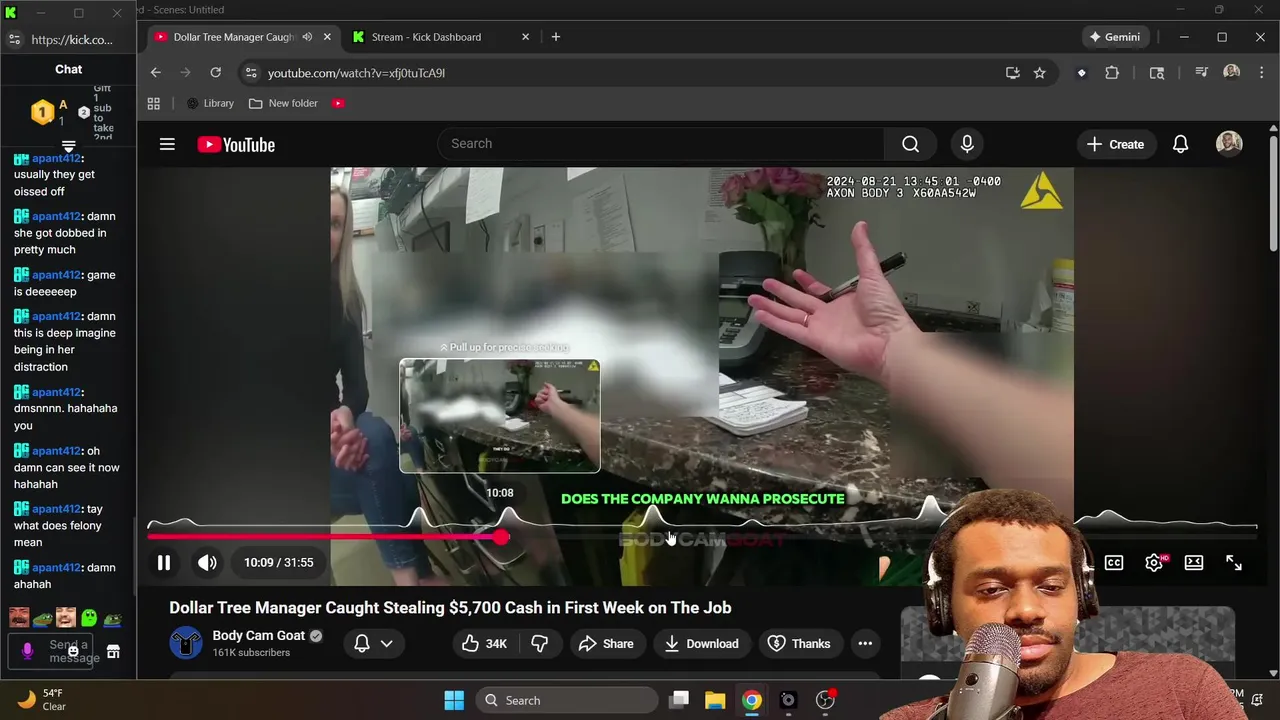Expand the channel notification bell dropdown

tap(372, 644)
